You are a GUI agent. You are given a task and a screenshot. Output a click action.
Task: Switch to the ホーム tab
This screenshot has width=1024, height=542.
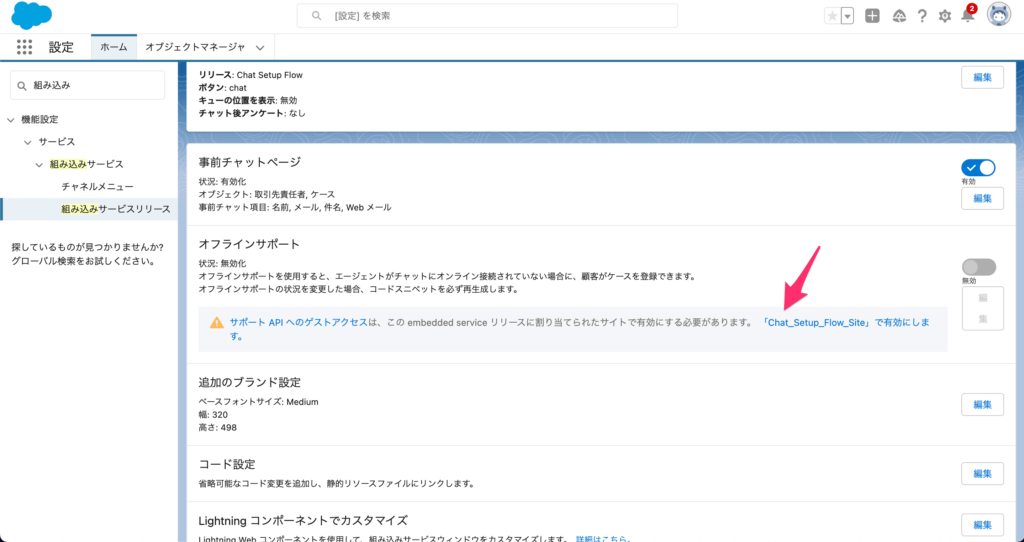[x=114, y=47]
